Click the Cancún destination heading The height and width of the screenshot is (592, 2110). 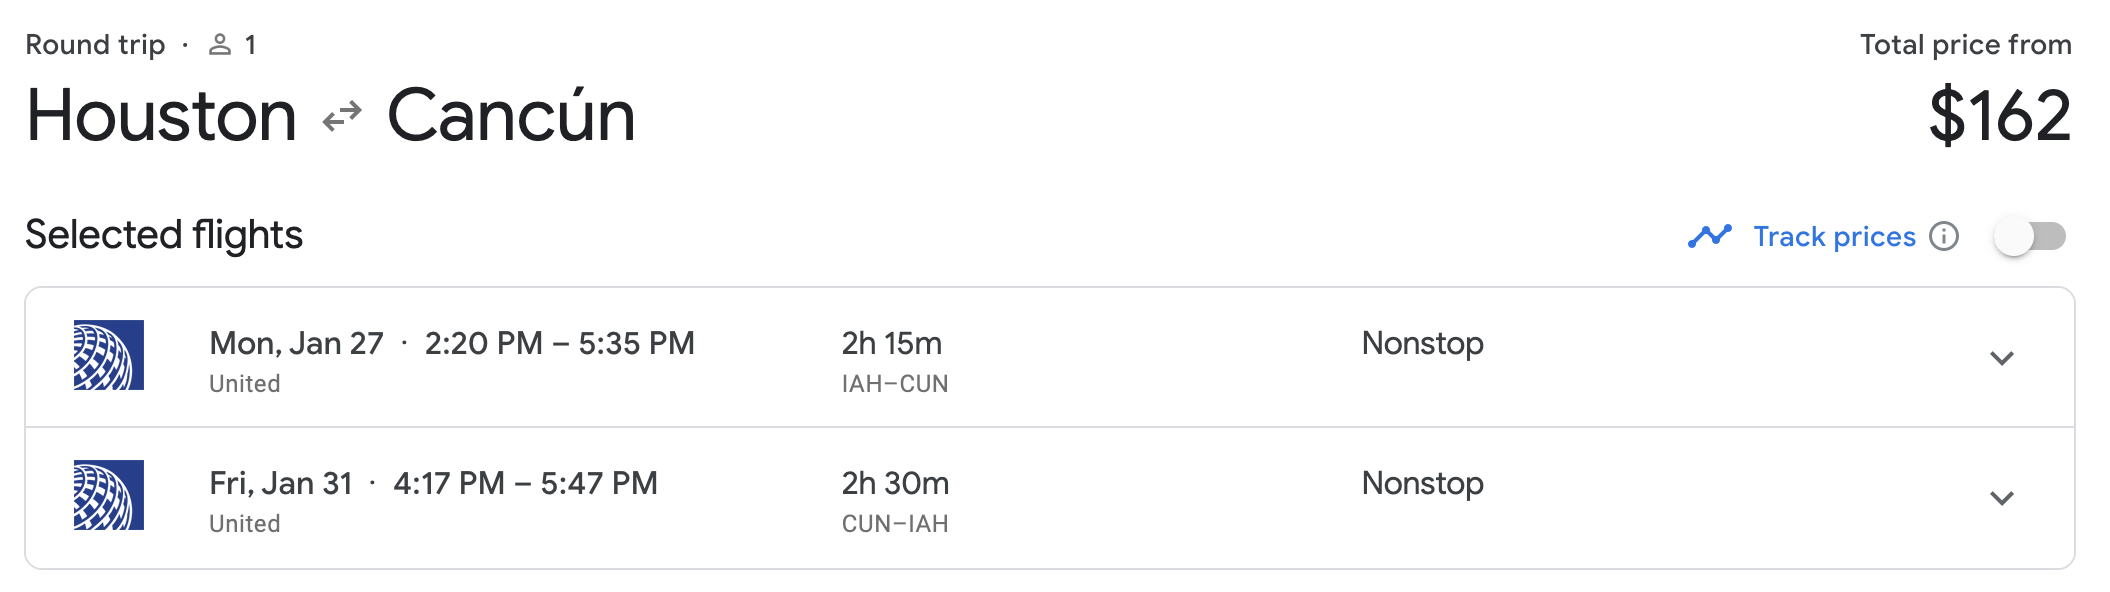point(511,116)
